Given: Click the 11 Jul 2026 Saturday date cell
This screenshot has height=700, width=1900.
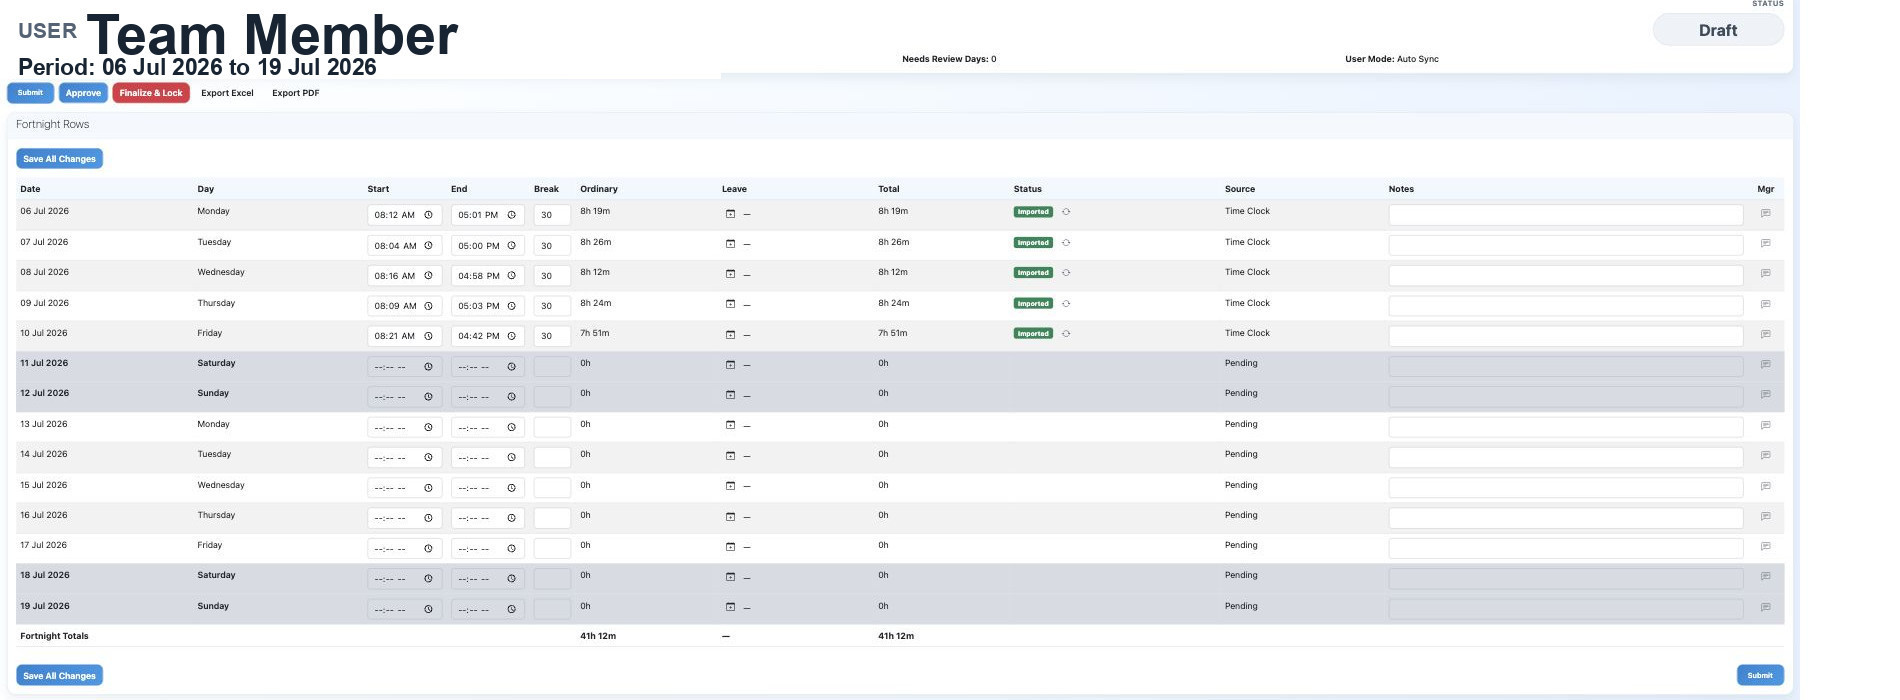Looking at the screenshot, I should click(44, 363).
